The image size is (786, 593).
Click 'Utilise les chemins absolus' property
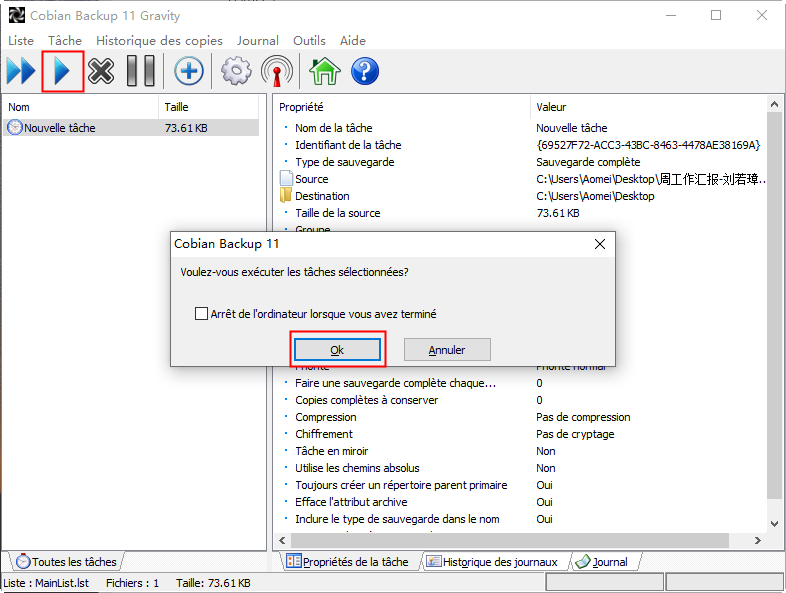(357, 468)
